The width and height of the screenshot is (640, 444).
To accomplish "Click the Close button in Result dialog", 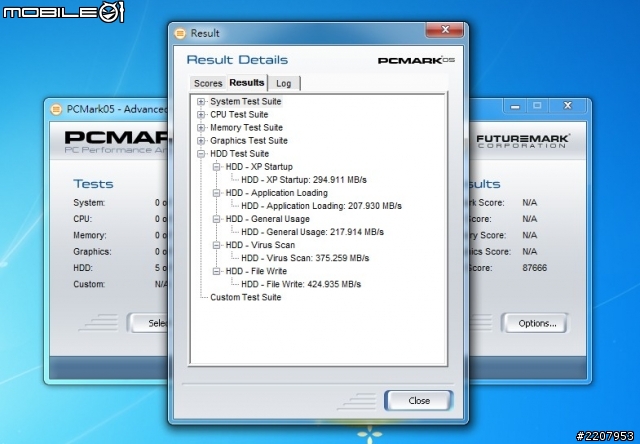I will click(x=419, y=401).
